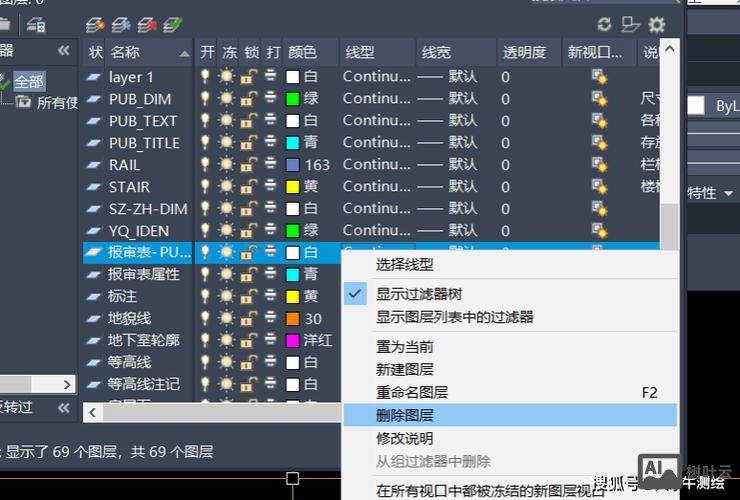Click printer plot icon for 报审表属性
This screenshot has width=740, height=500.
pos(270,274)
